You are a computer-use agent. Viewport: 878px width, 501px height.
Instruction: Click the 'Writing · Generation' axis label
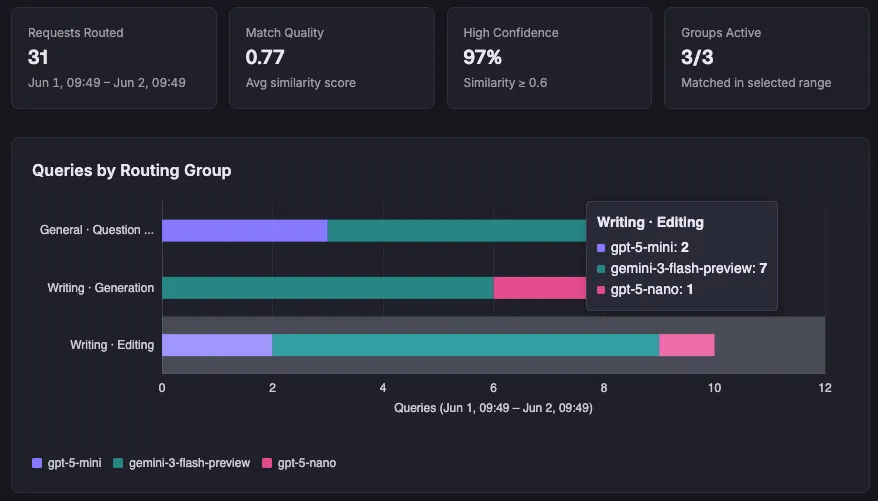click(x=100, y=288)
